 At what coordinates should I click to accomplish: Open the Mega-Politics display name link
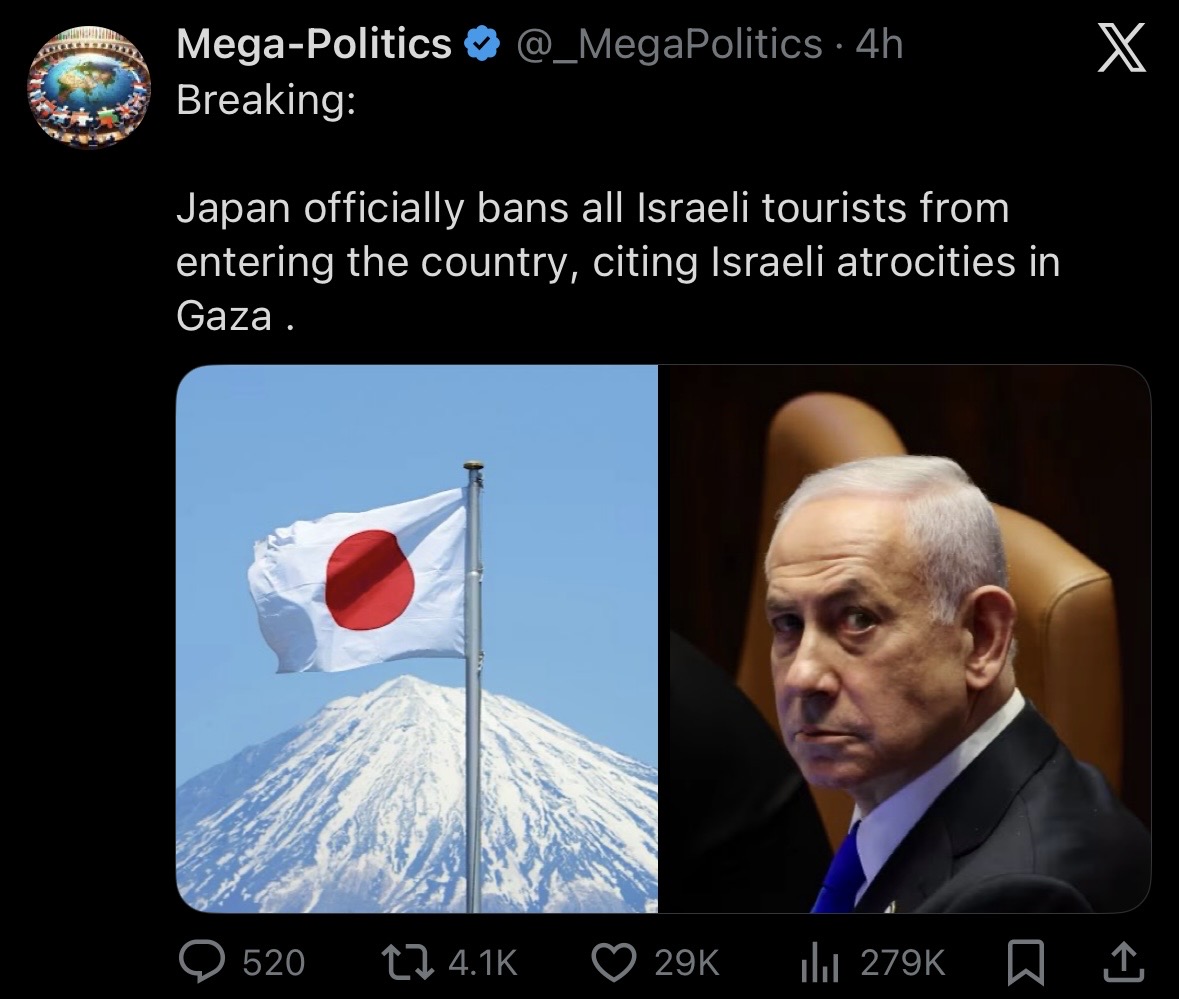point(314,44)
